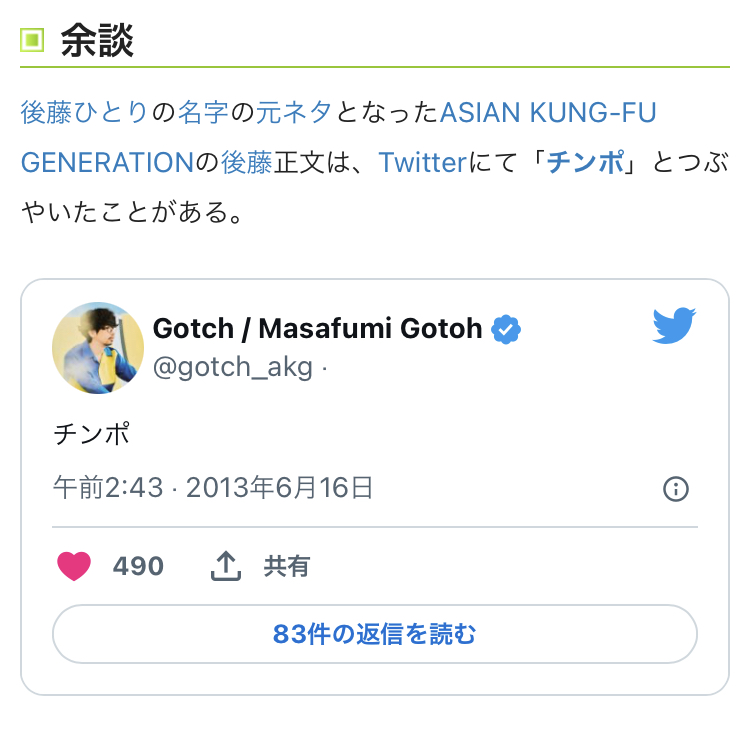Image resolution: width=750 pixels, height=731 pixels.
Task: Click the @gotch_akg handle
Action: click(x=234, y=368)
